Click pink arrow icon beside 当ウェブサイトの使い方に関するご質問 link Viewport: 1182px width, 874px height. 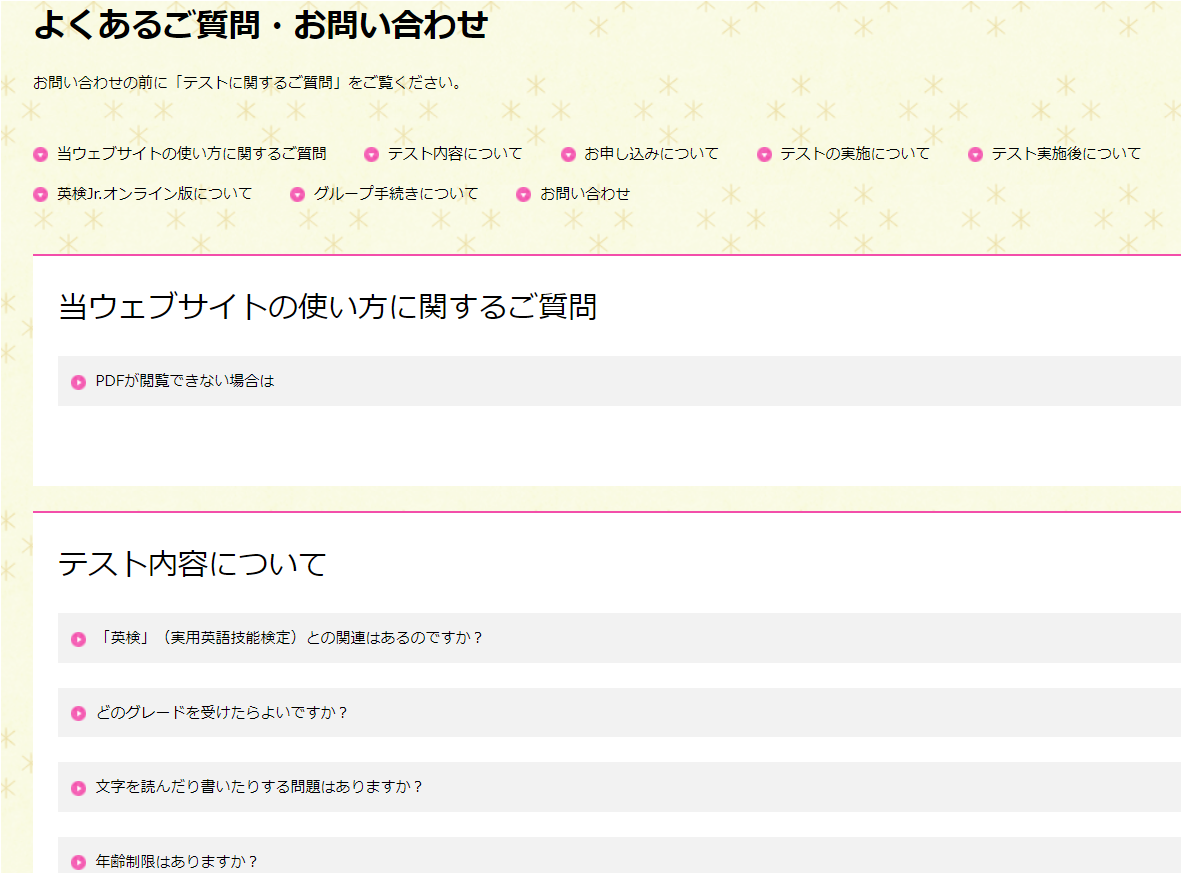(x=41, y=155)
